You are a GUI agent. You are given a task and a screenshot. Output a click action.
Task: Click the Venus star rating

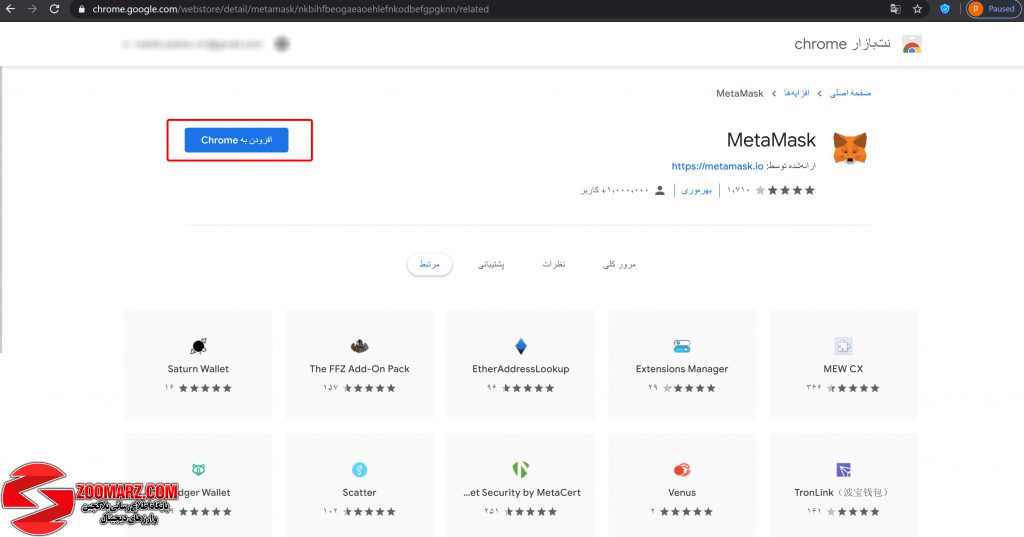click(x=686, y=511)
